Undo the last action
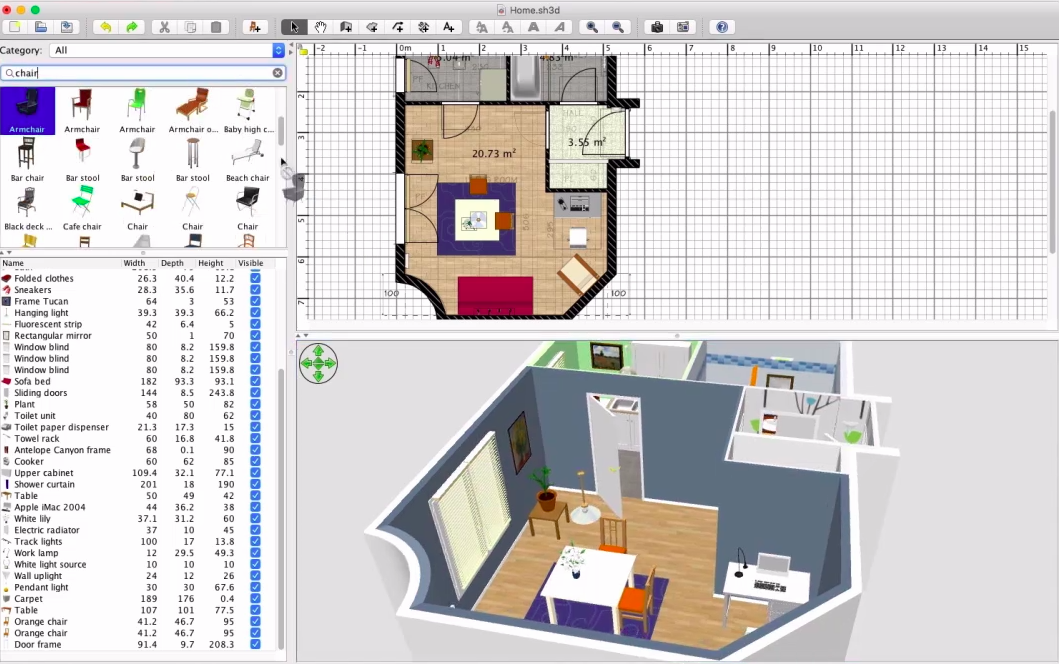1059x664 pixels. (105, 27)
